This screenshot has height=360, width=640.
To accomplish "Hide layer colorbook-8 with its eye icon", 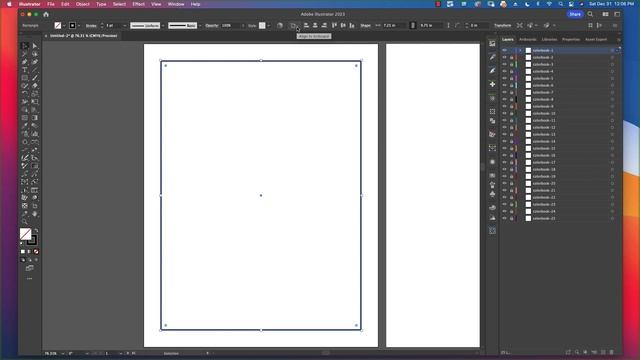I will 504,99.
